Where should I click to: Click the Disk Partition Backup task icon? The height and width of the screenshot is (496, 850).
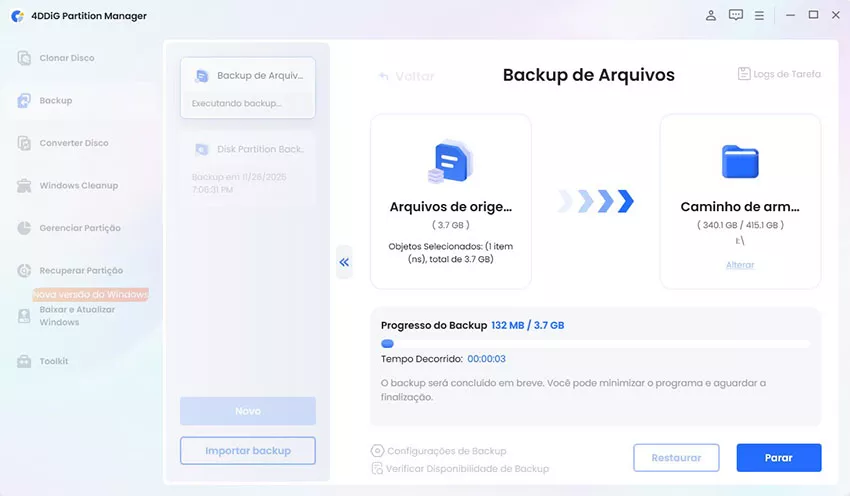pyautogui.click(x=202, y=149)
